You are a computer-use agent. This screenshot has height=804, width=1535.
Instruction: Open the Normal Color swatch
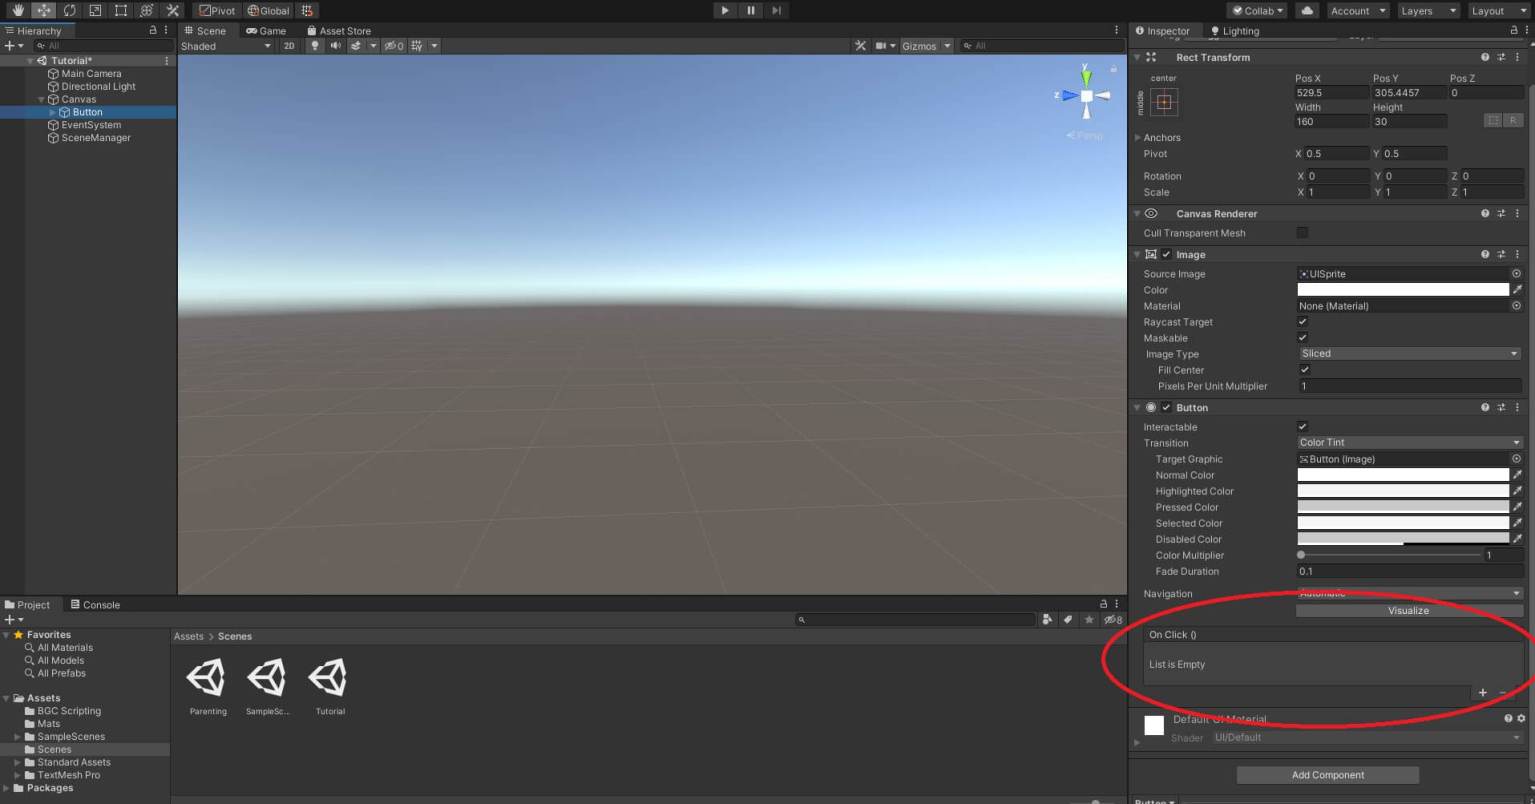pyautogui.click(x=1402, y=475)
